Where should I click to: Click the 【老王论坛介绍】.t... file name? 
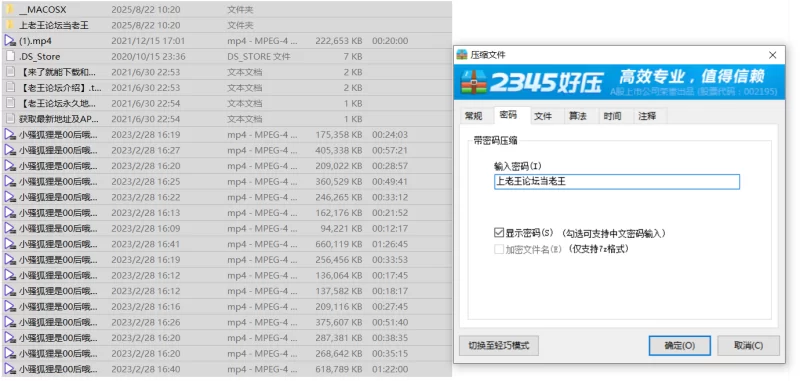click(60, 88)
